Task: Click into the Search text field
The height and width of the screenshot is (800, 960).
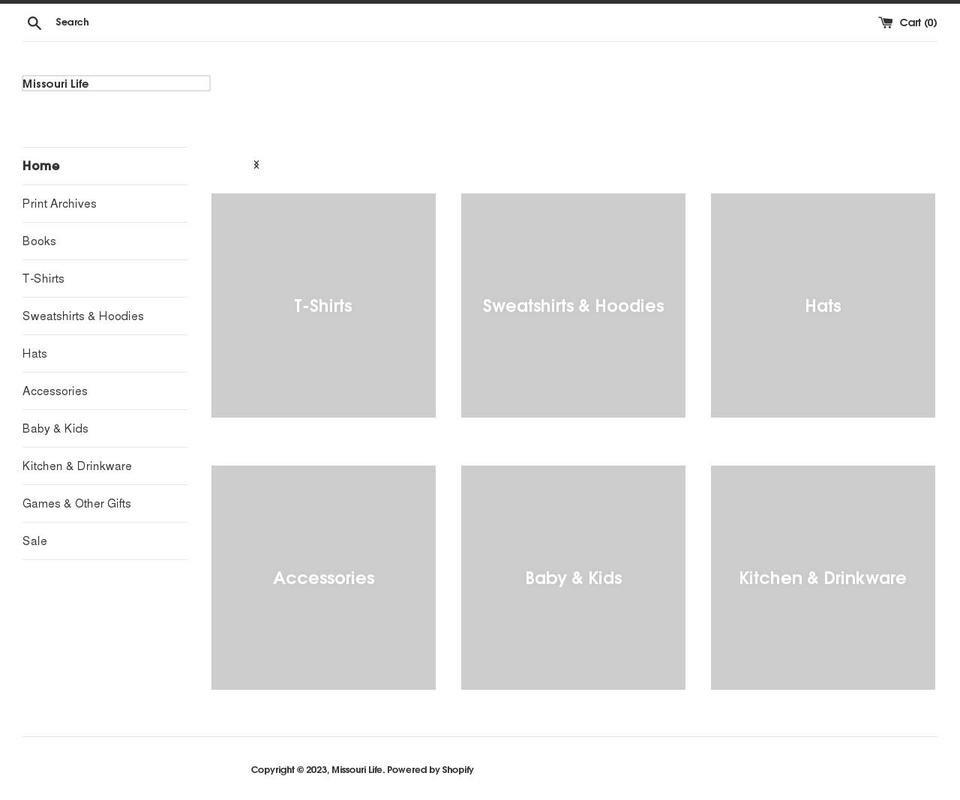Action: [x=72, y=22]
